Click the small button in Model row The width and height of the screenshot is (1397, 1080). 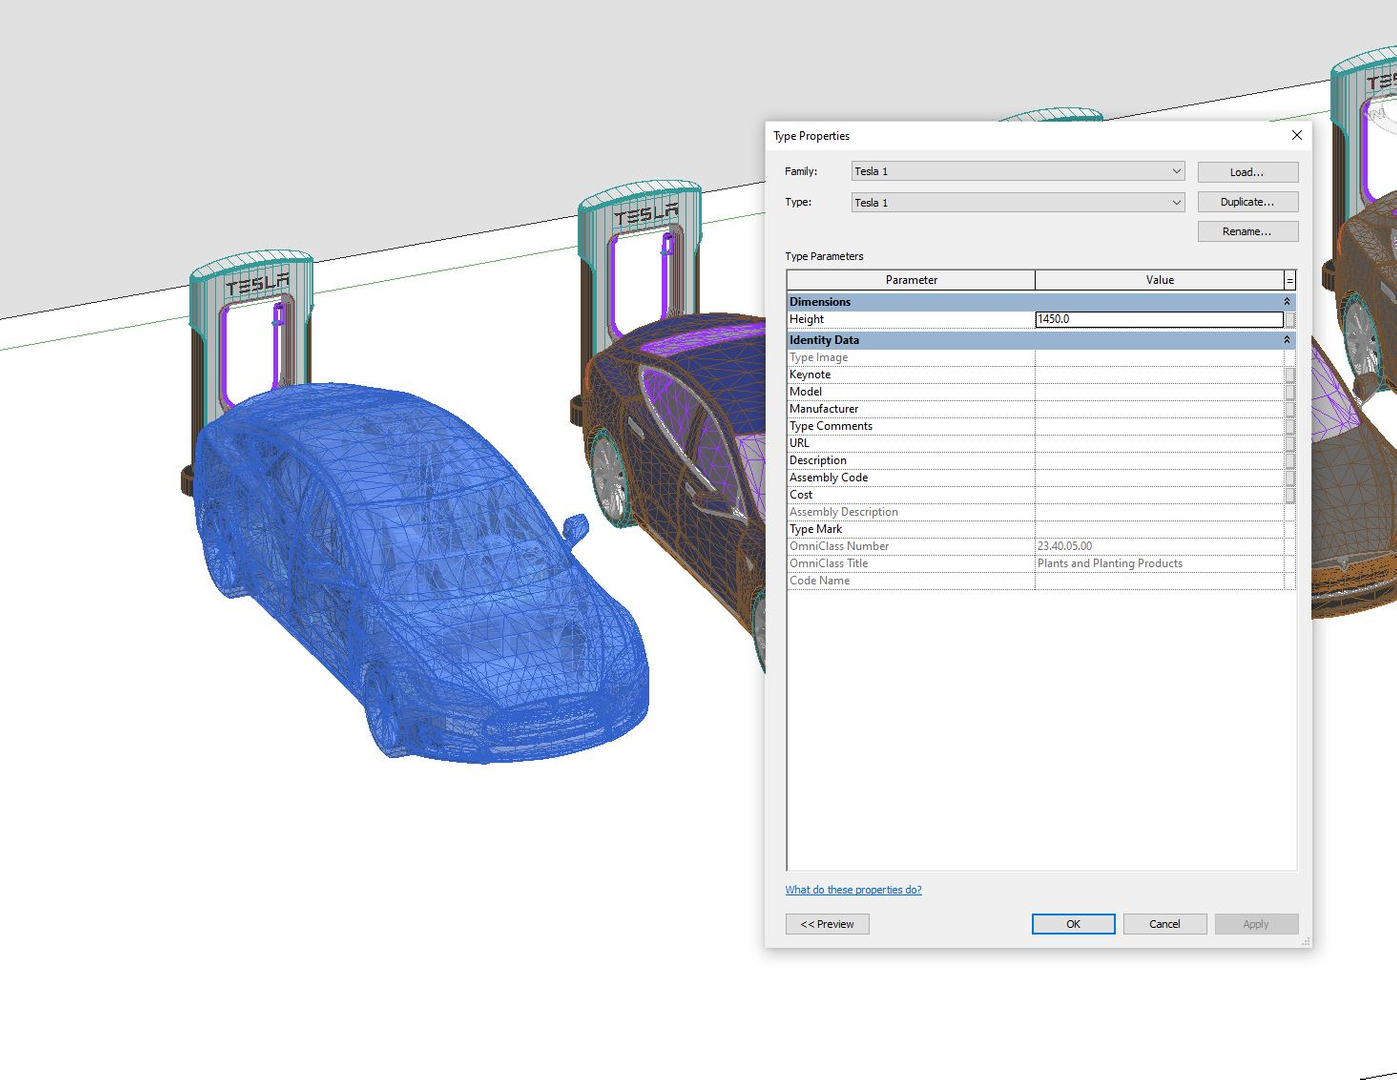coord(1290,392)
